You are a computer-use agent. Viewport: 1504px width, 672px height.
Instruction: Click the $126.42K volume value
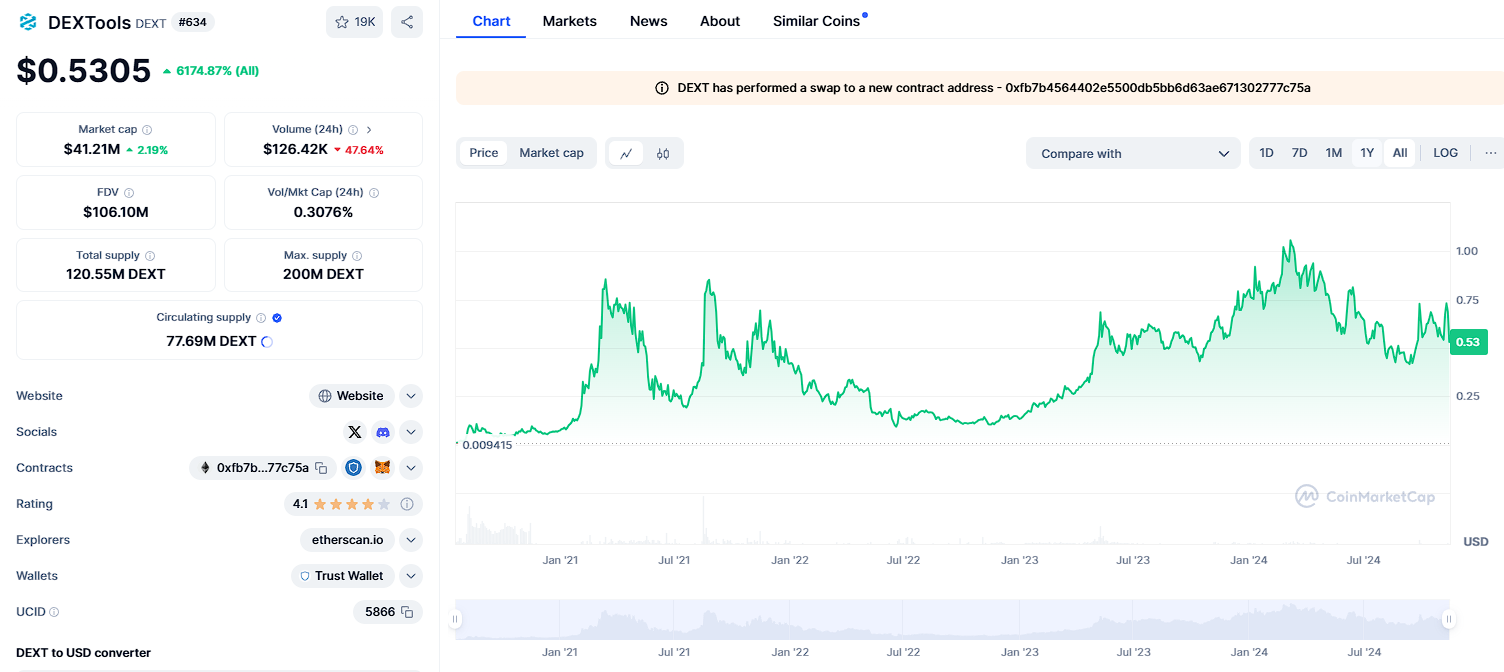[x=295, y=149]
